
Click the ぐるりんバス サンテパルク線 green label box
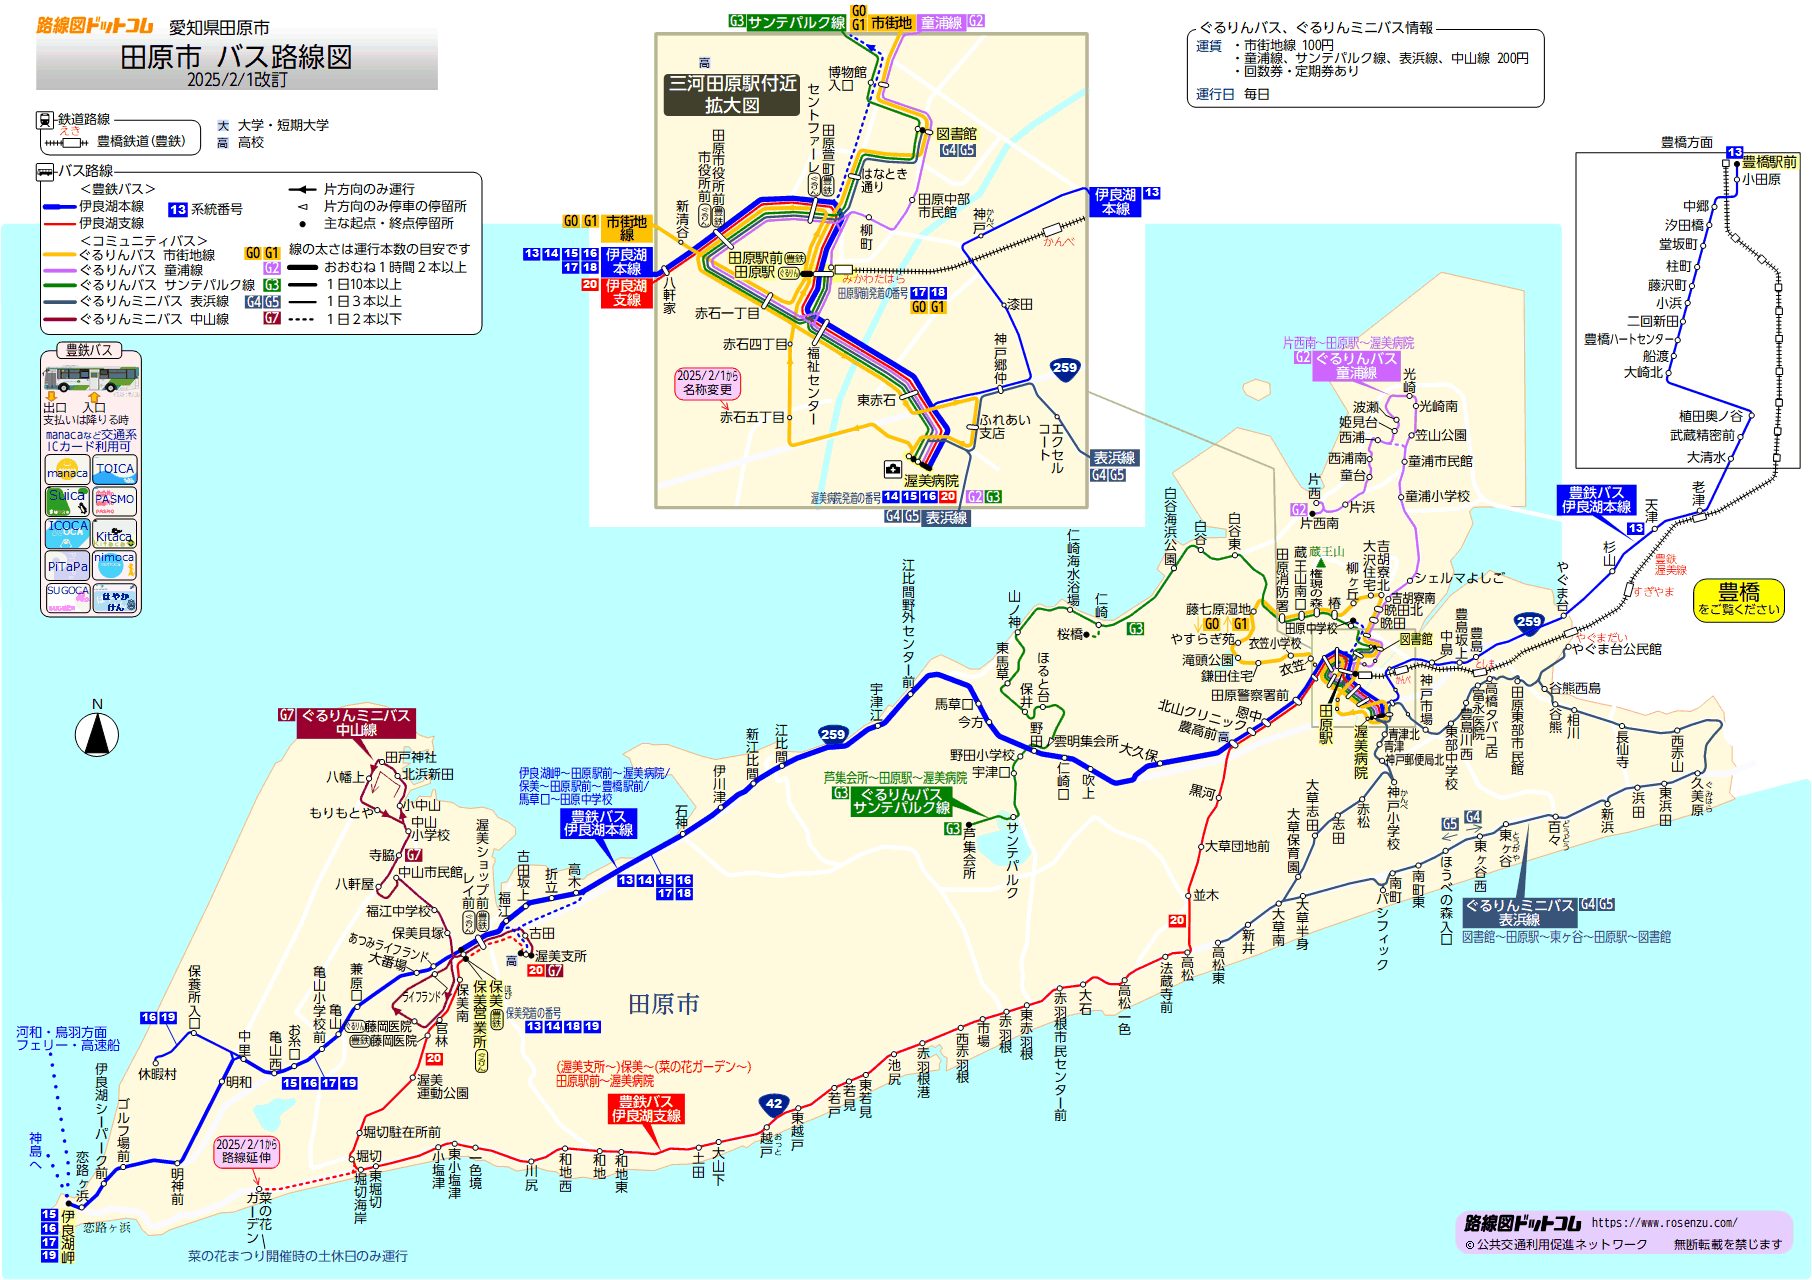901,801
